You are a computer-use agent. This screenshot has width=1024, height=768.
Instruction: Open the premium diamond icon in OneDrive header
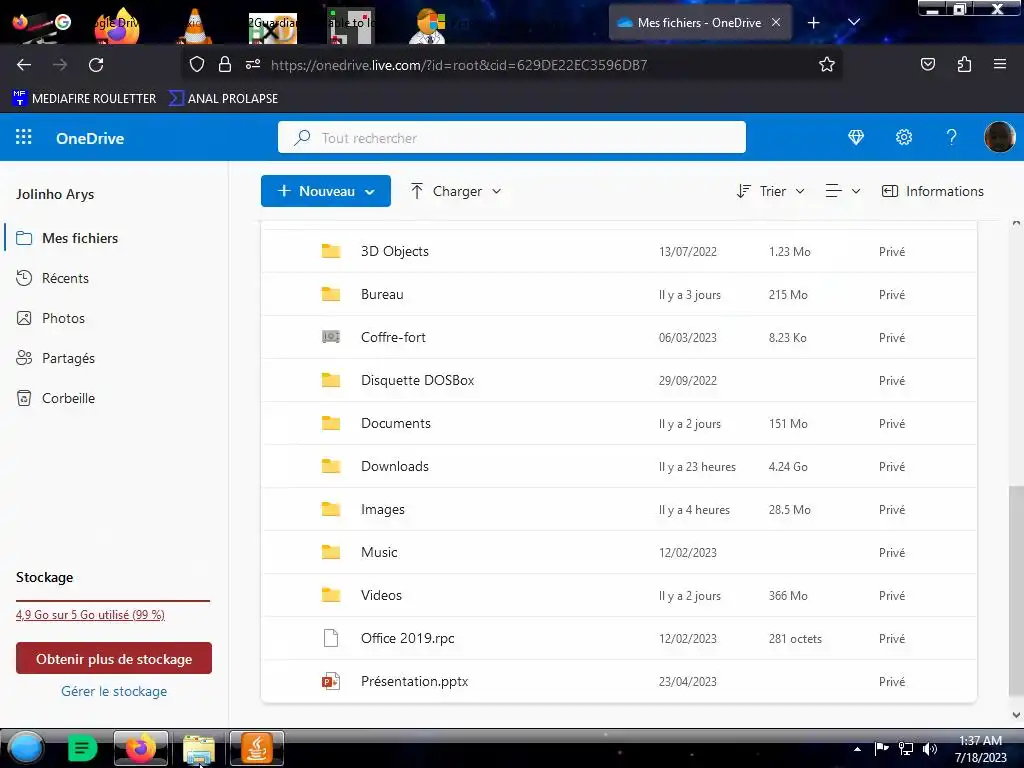(x=856, y=137)
